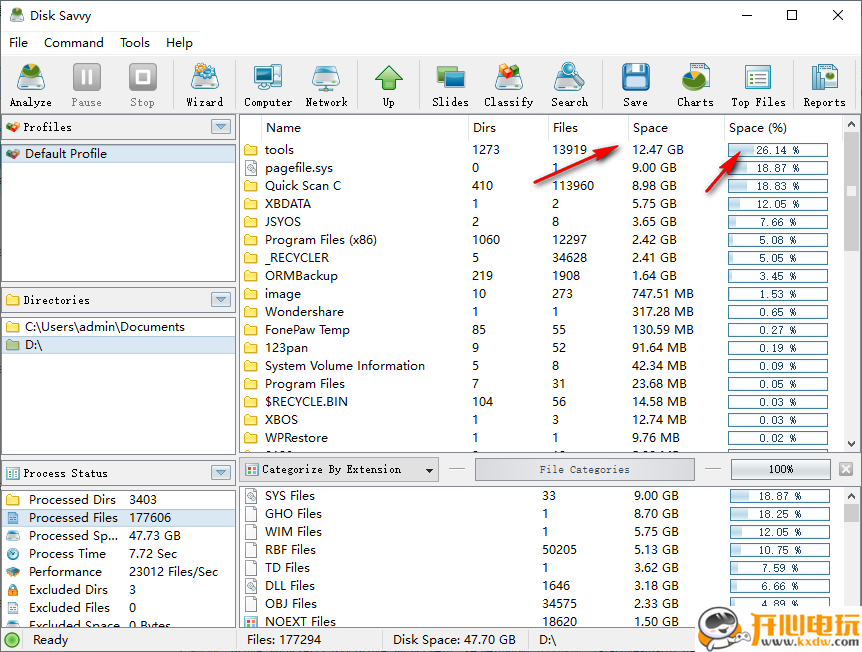Click the File Categories button
Image resolution: width=862 pixels, height=652 pixels.
584,470
